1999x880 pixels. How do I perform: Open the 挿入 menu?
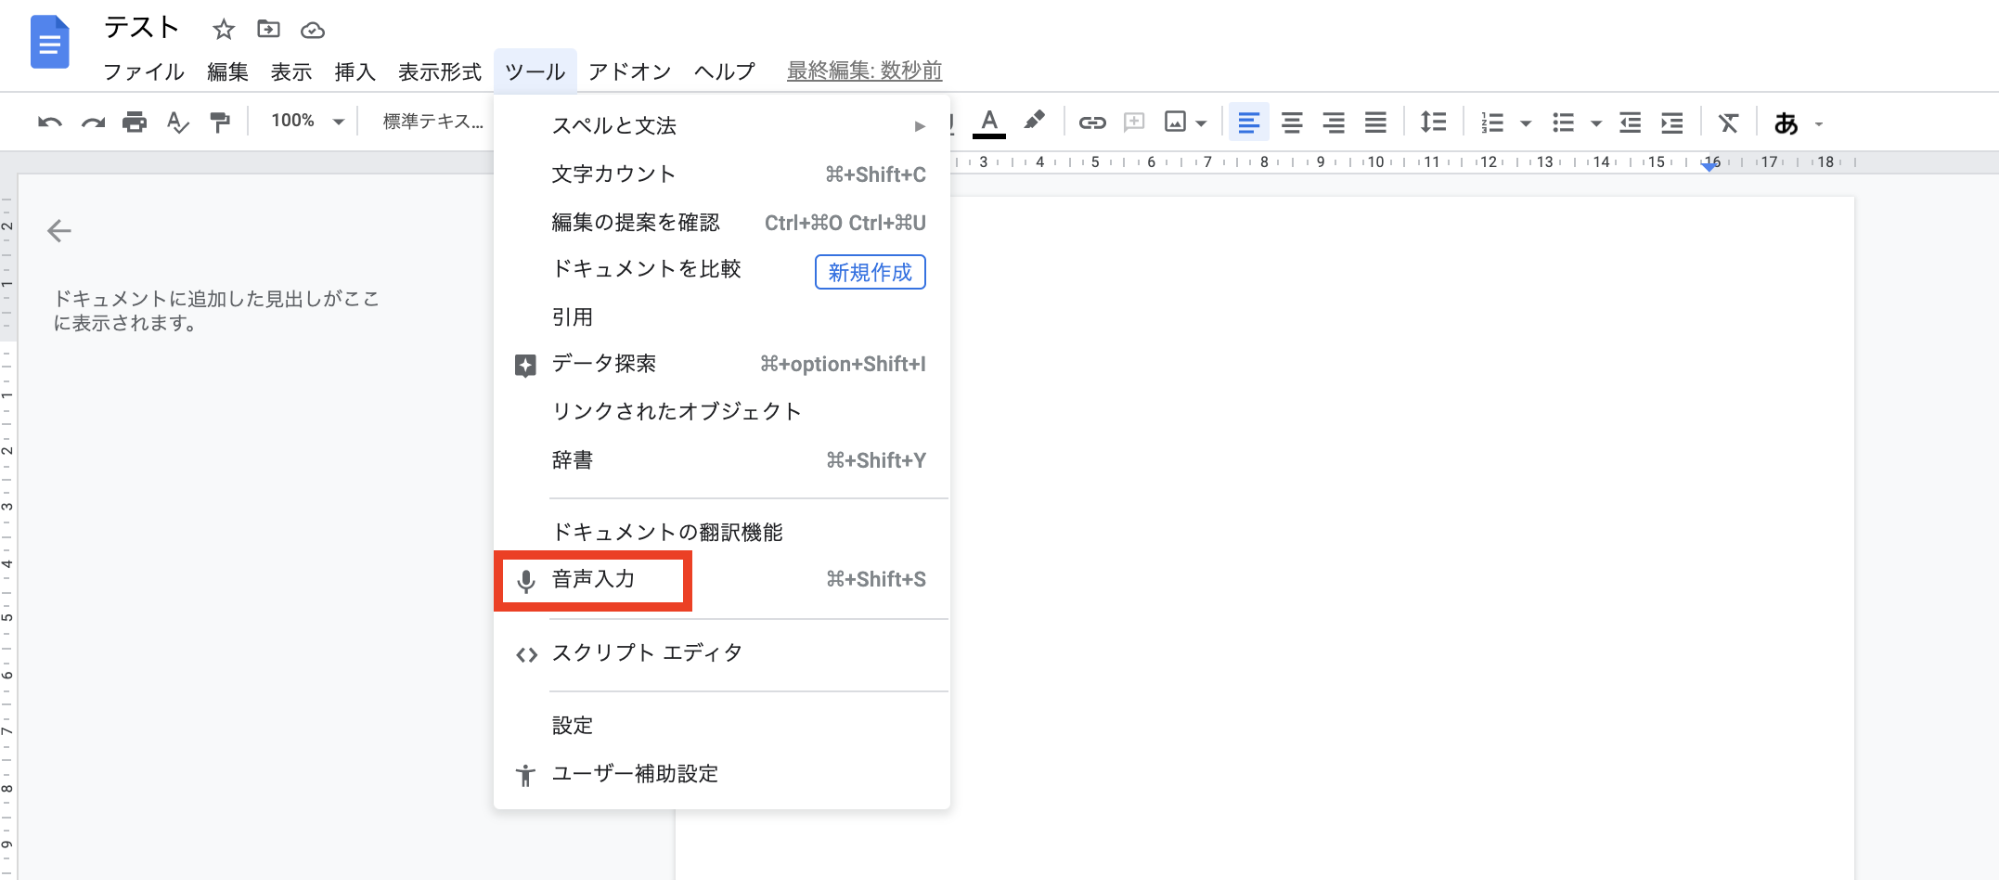pyautogui.click(x=355, y=72)
